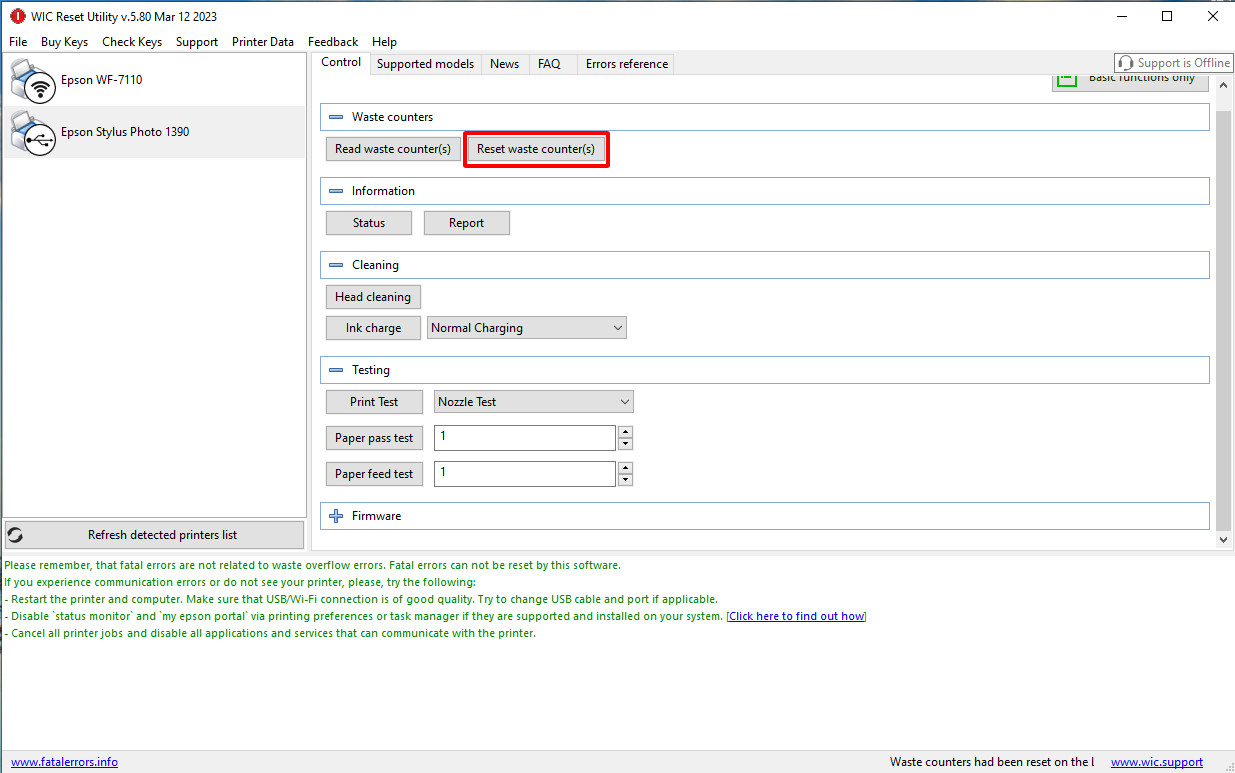Open the www.fatalerrors.info link

coord(64,762)
